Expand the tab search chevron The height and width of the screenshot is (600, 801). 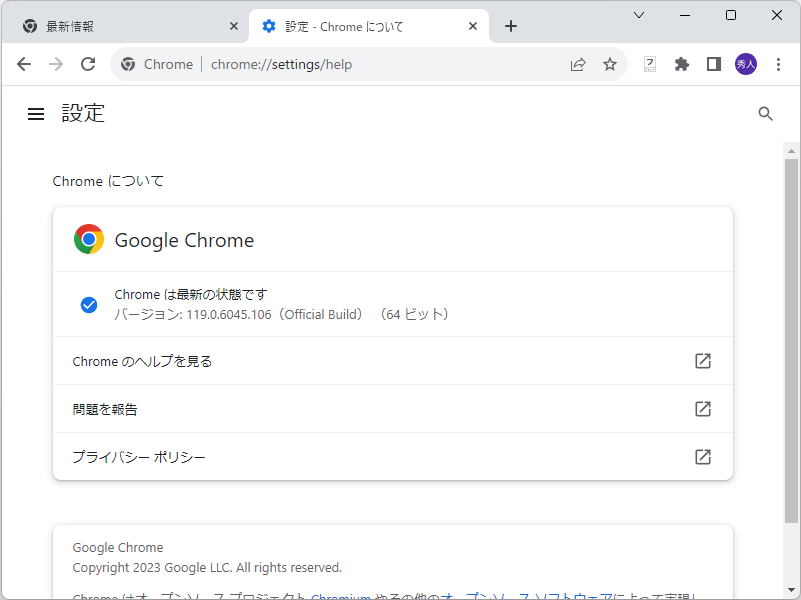[x=640, y=15]
